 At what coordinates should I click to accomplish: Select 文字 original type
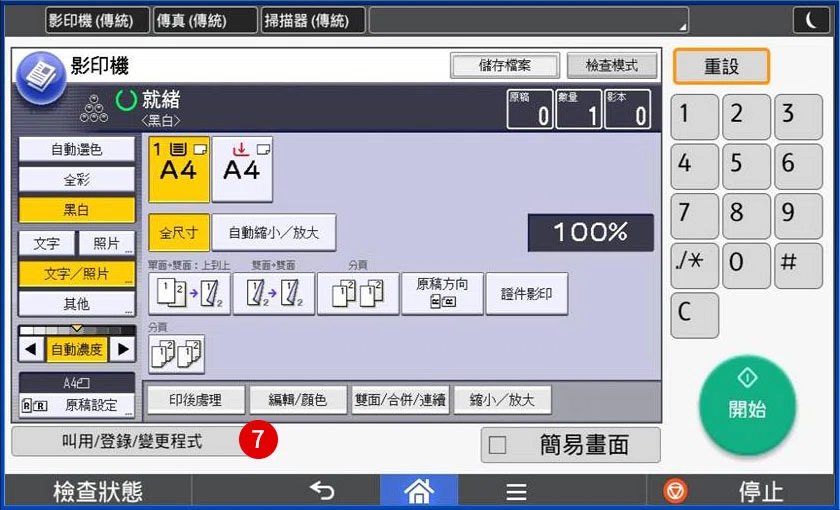47,244
